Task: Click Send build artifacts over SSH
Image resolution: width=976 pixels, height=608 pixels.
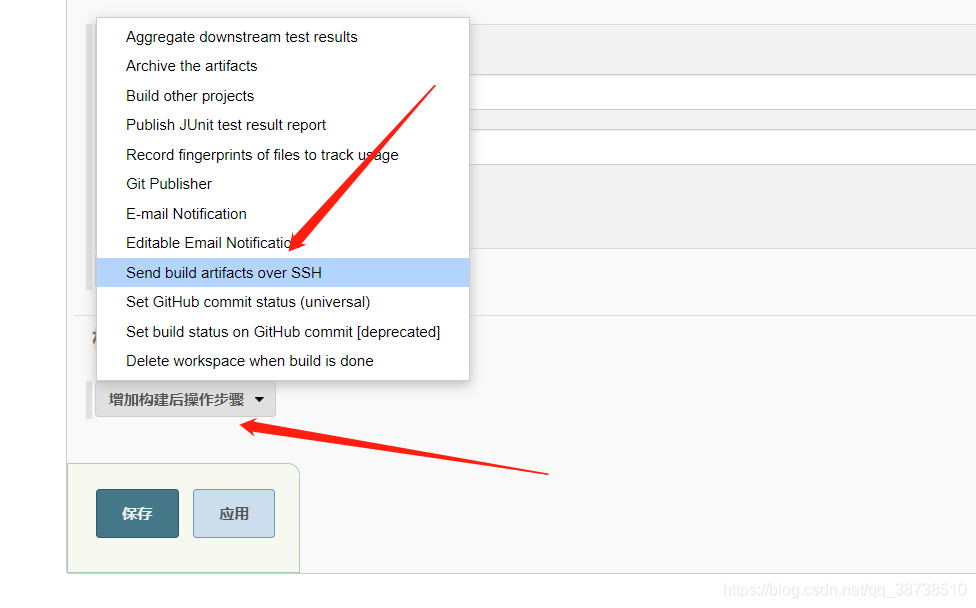Action: click(x=283, y=273)
